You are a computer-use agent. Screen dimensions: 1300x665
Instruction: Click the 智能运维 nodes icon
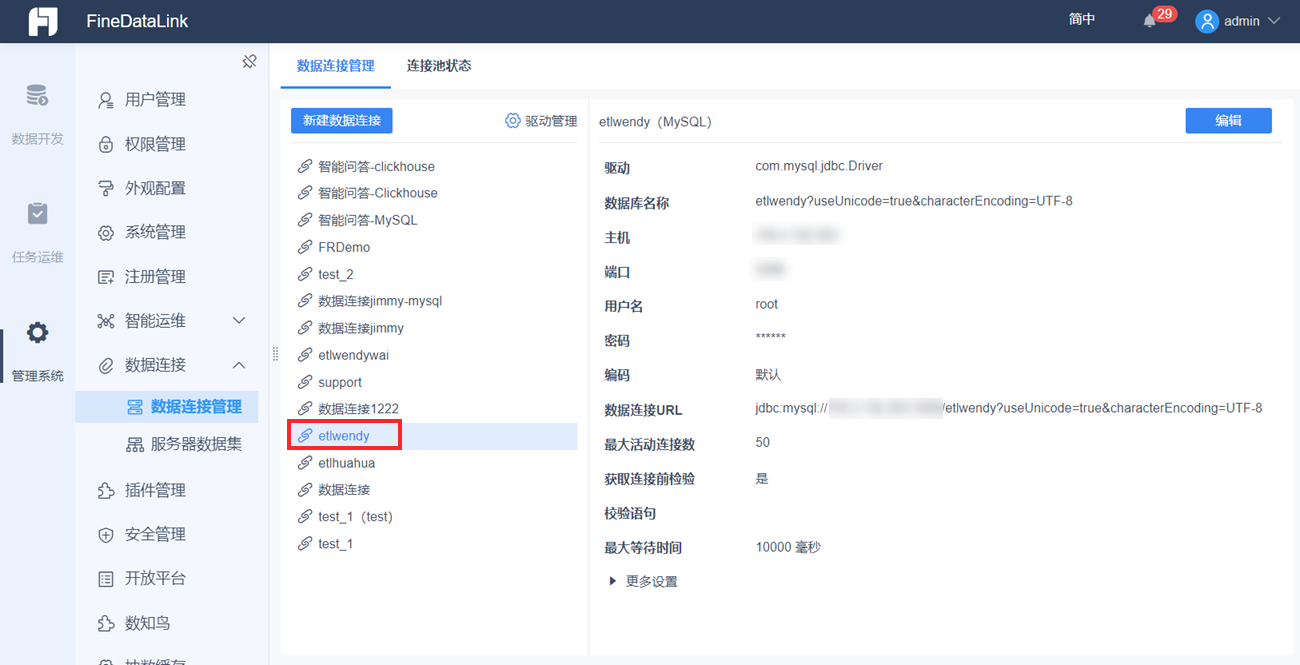[x=105, y=321]
